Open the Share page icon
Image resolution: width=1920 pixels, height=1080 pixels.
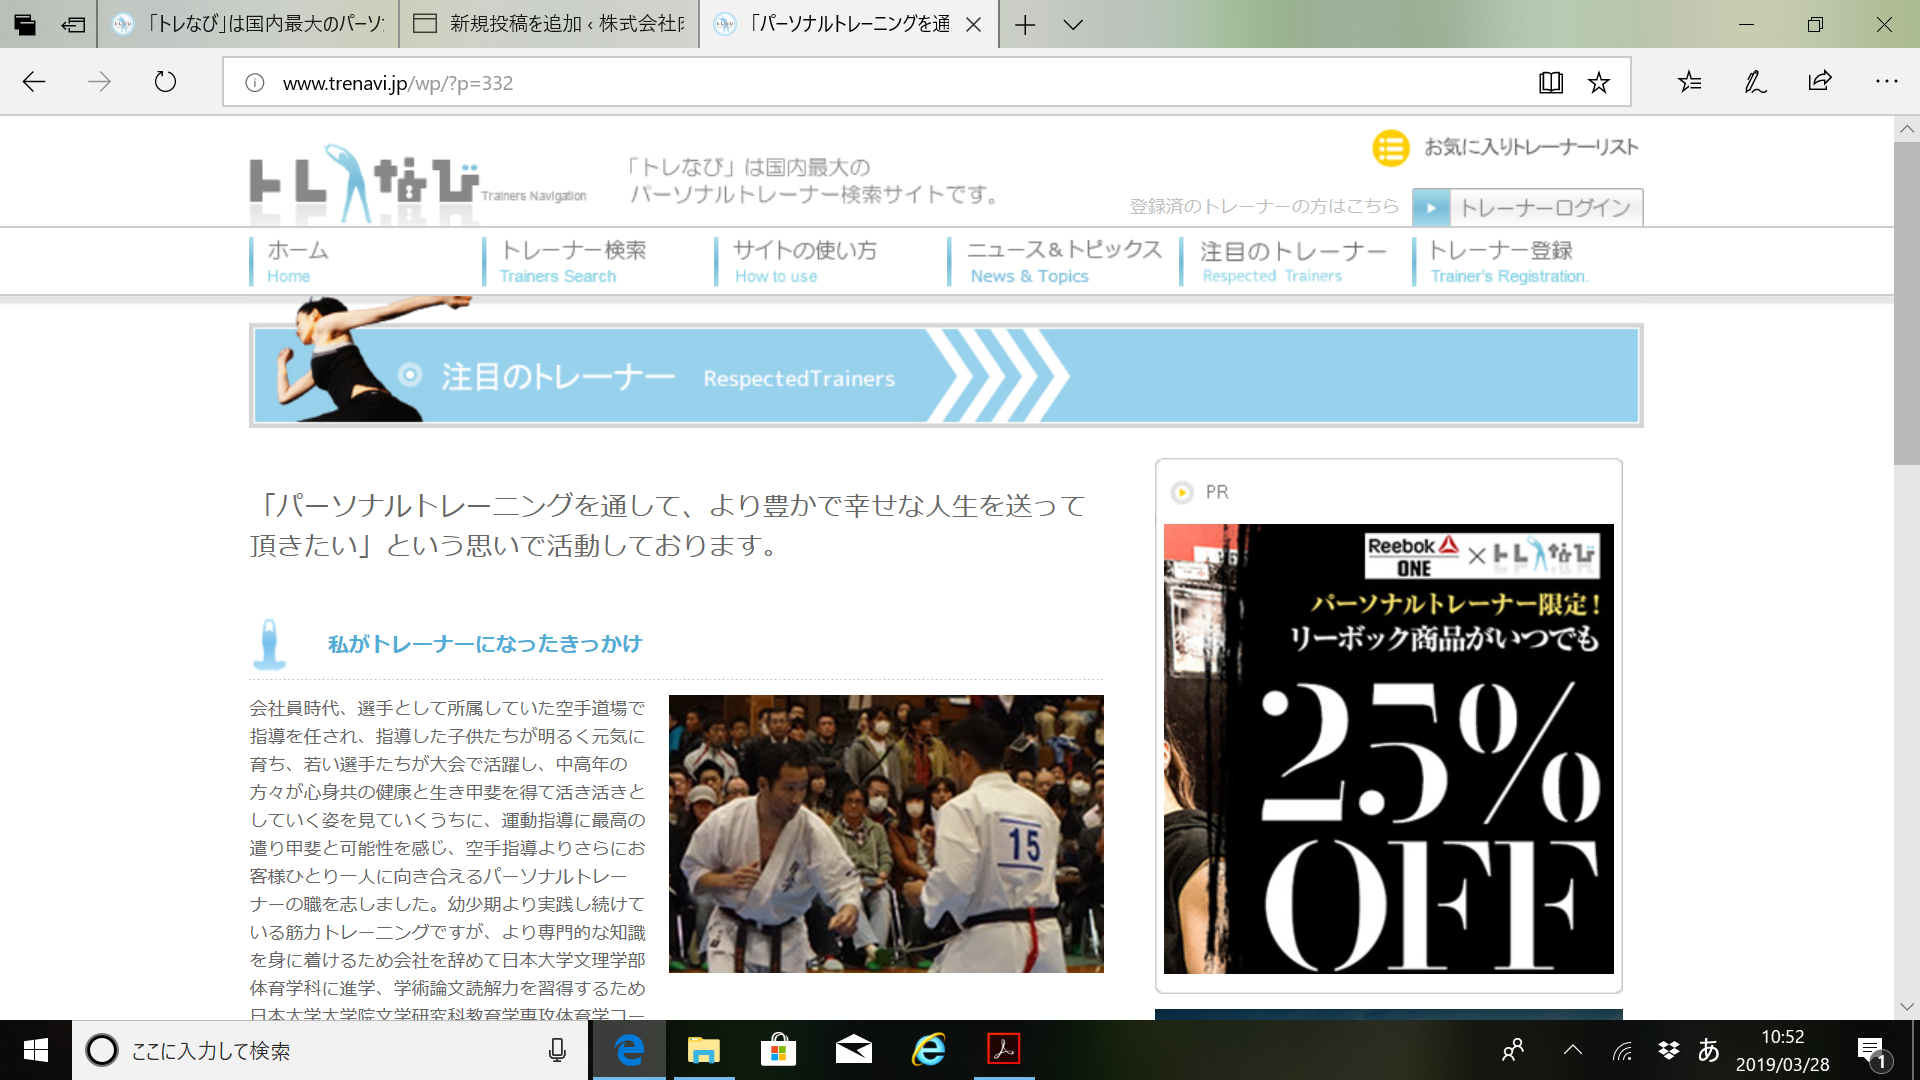pos(1820,82)
